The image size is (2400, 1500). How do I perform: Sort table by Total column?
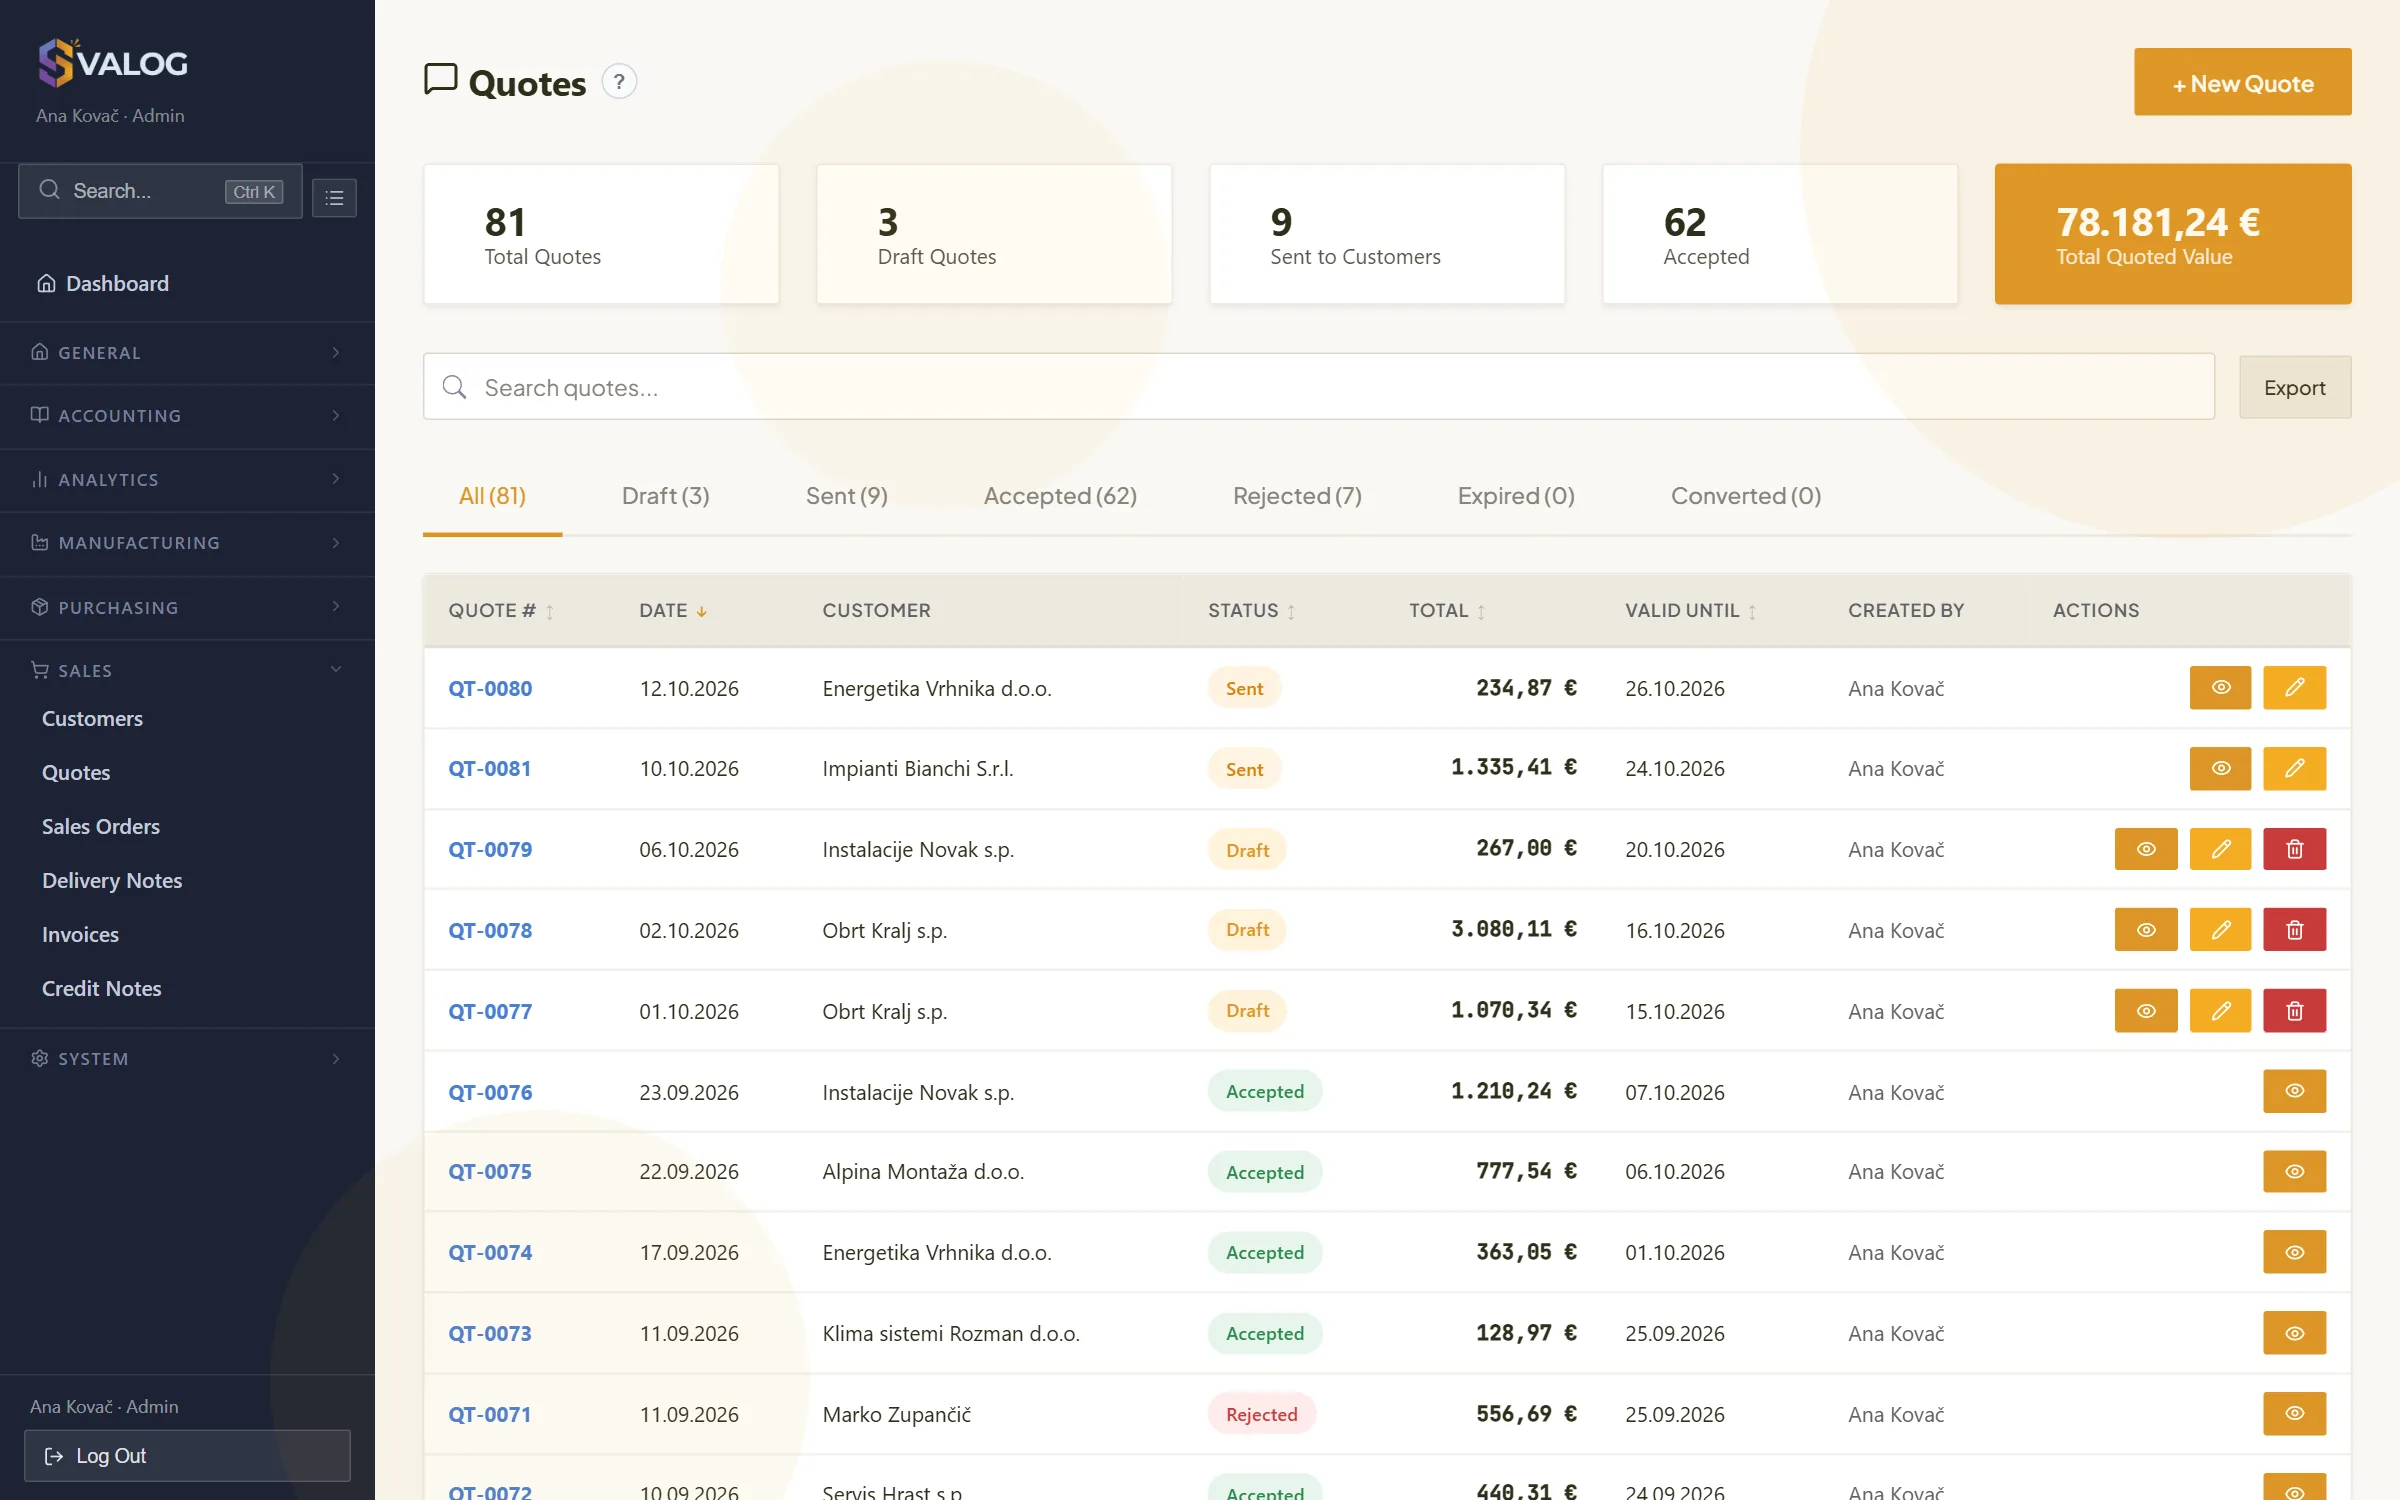point(1447,610)
